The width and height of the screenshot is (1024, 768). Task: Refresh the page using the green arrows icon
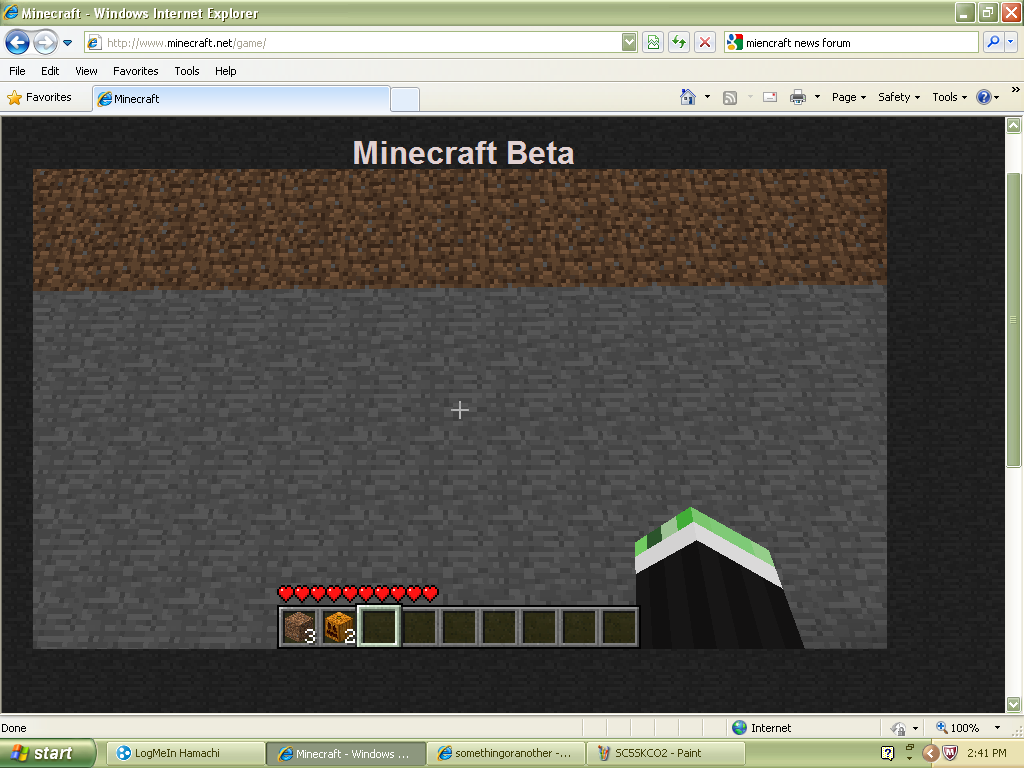(x=679, y=43)
